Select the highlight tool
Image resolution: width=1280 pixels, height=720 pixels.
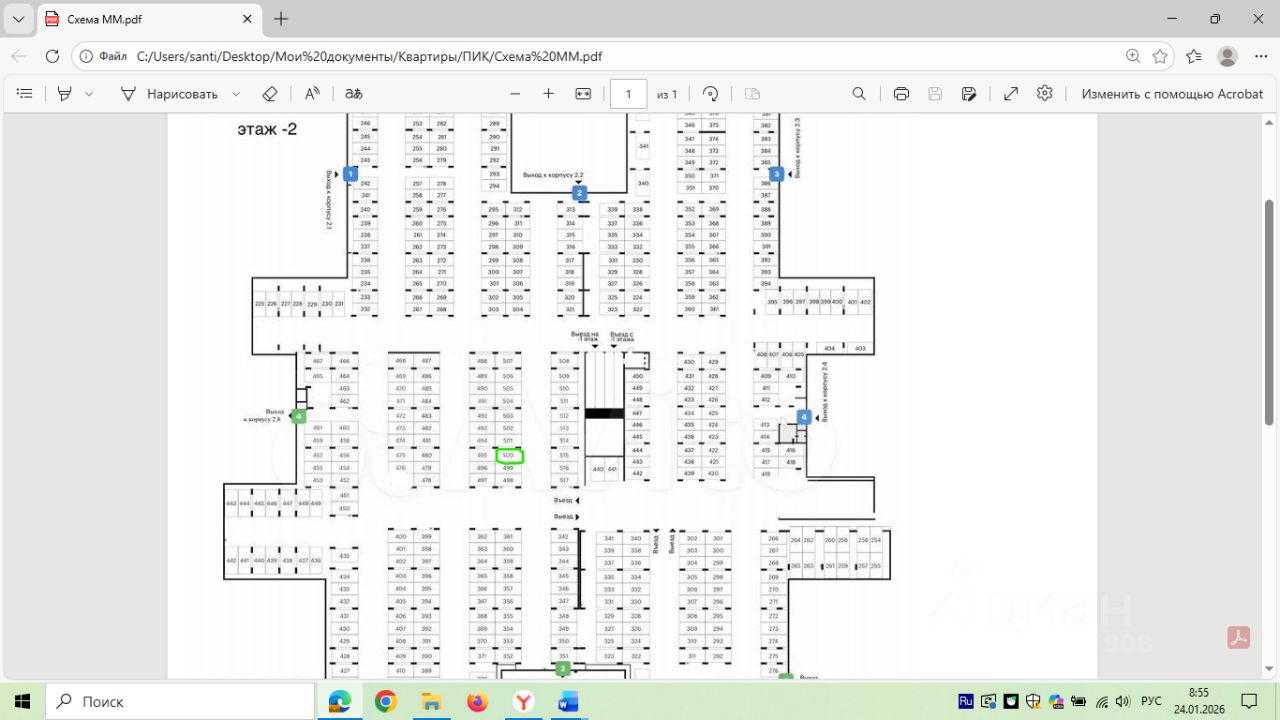pyautogui.click(x=65, y=93)
